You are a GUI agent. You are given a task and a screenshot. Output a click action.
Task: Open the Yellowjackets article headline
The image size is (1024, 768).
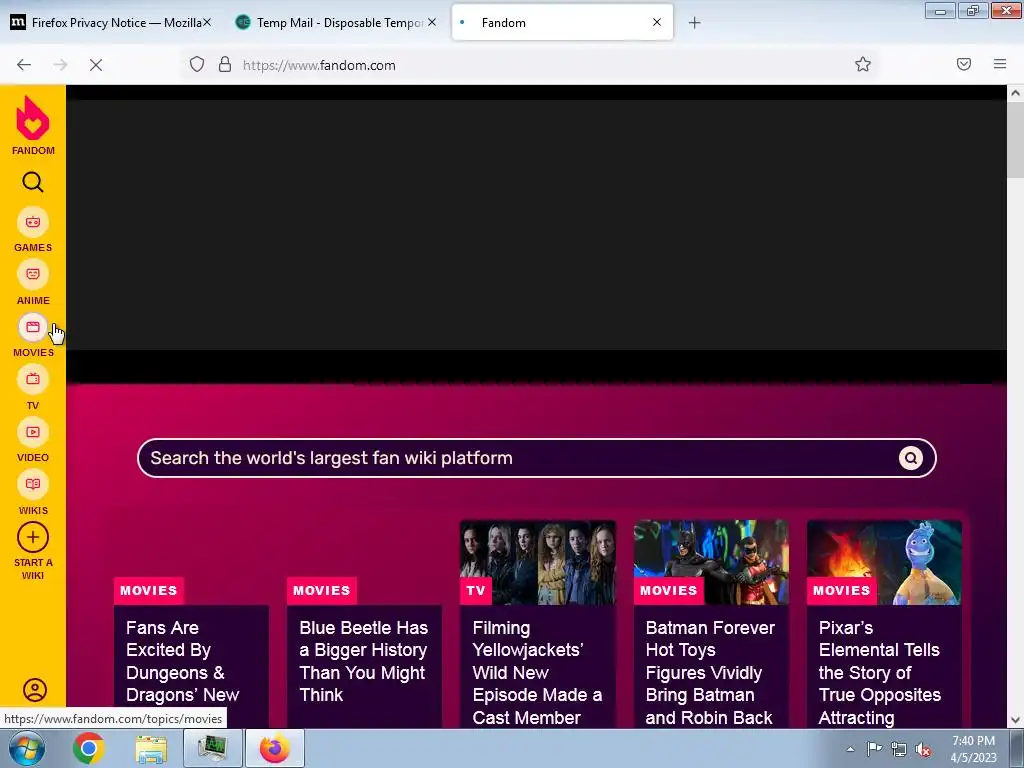click(x=537, y=672)
